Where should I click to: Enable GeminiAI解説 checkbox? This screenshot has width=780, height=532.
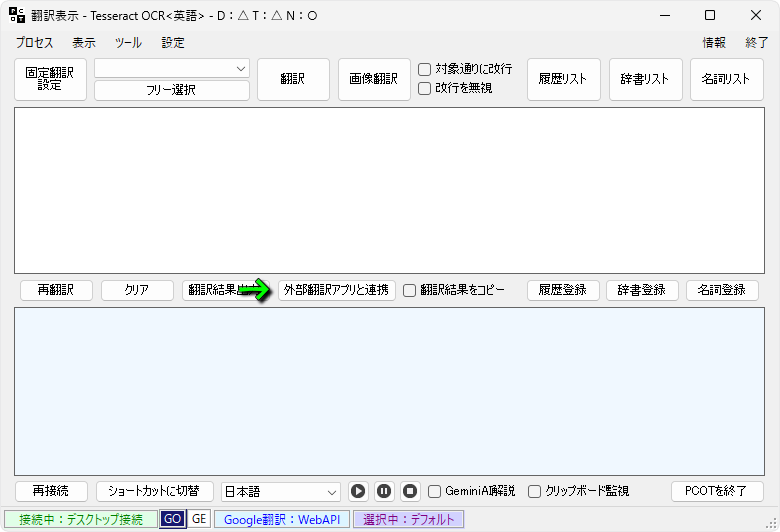(435, 491)
